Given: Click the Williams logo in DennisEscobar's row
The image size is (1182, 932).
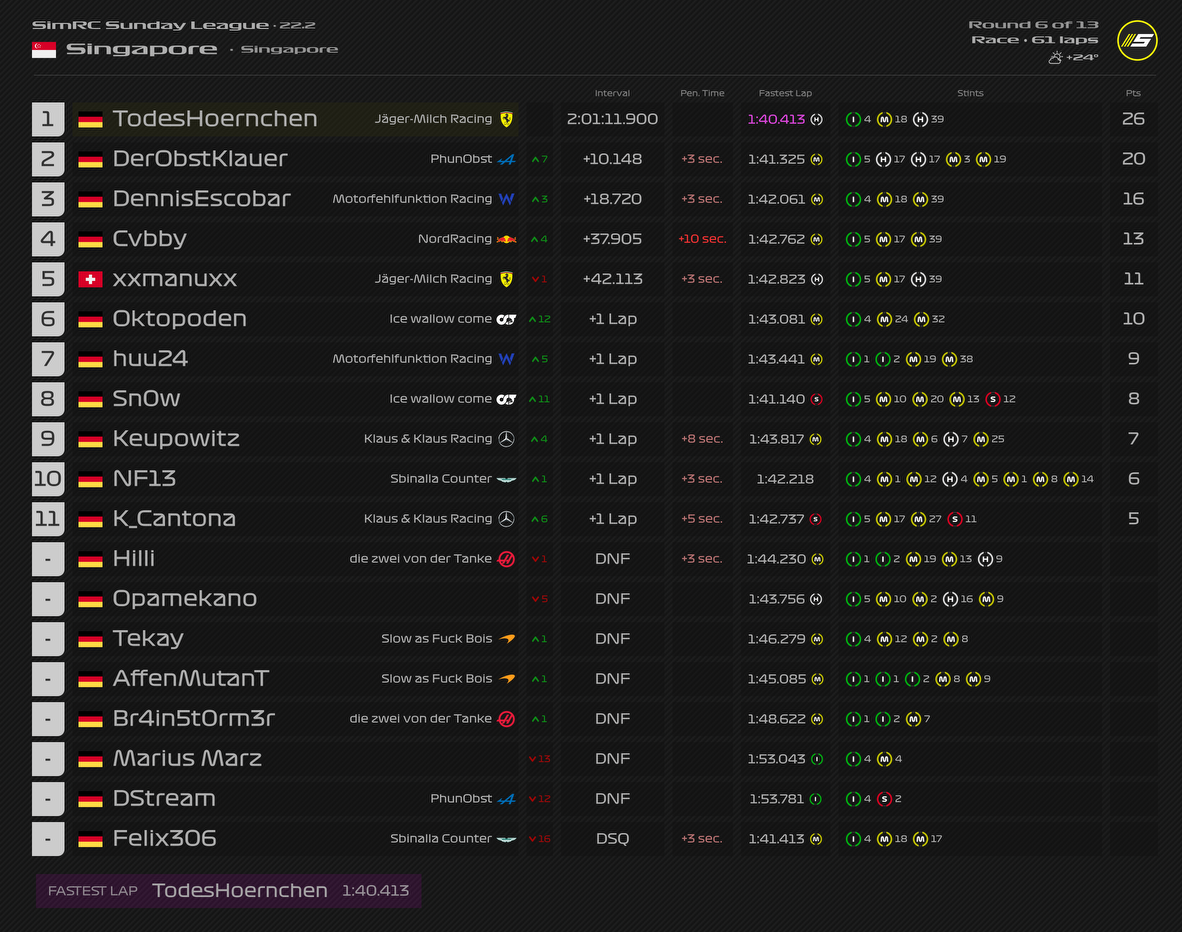Looking at the screenshot, I should pos(507,199).
